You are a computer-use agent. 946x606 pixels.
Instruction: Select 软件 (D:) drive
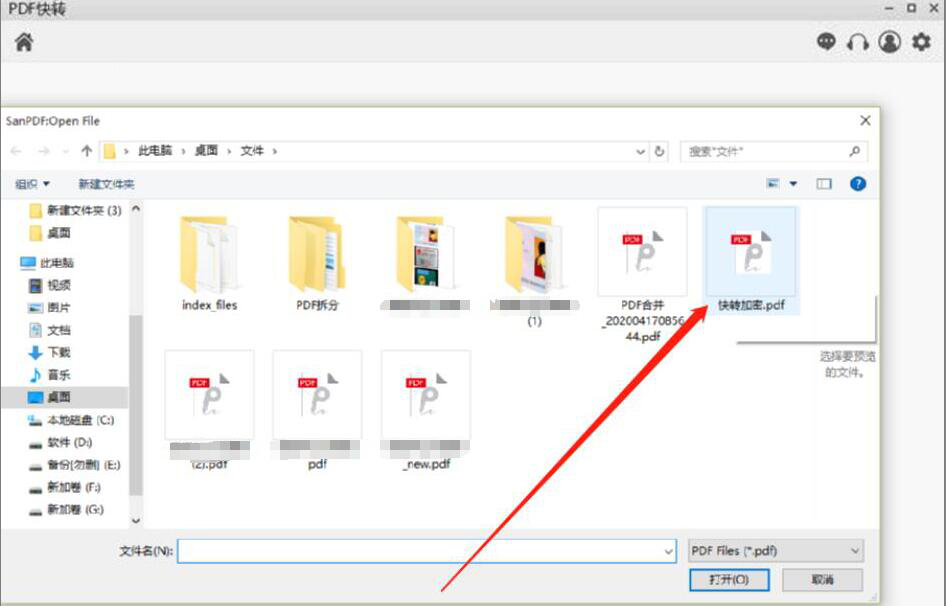pyautogui.click(x=61, y=442)
